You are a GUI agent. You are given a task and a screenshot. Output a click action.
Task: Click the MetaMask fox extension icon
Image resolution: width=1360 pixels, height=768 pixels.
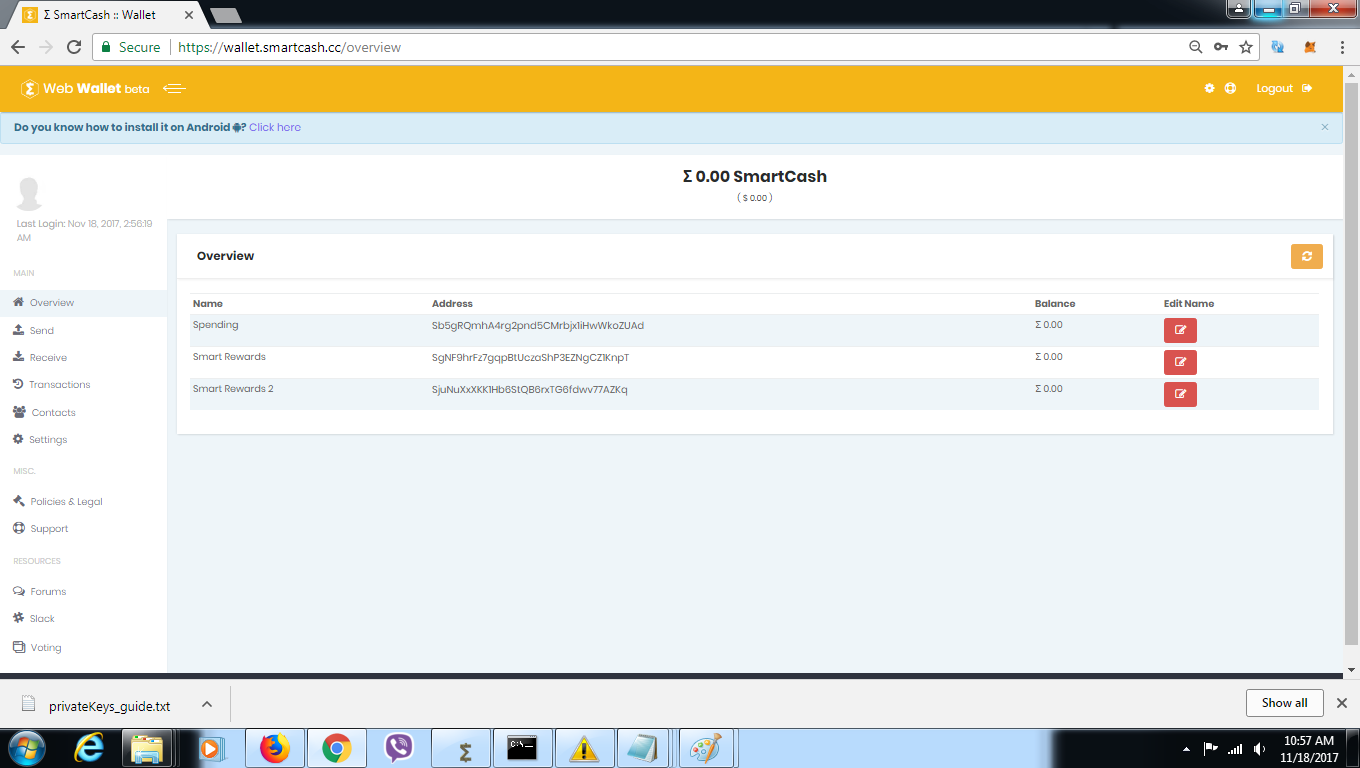1310,47
